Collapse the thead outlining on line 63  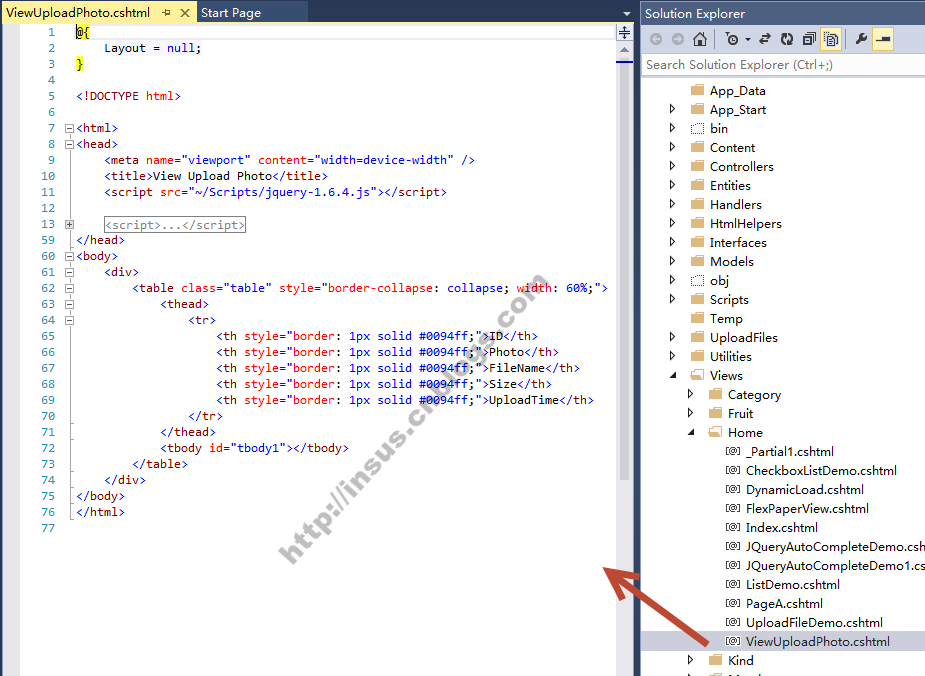[69, 304]
